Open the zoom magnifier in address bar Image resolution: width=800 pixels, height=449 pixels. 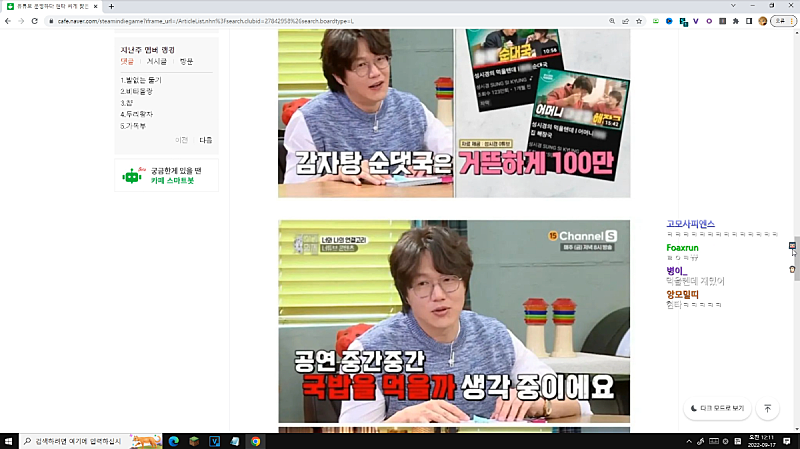[612, 21]
